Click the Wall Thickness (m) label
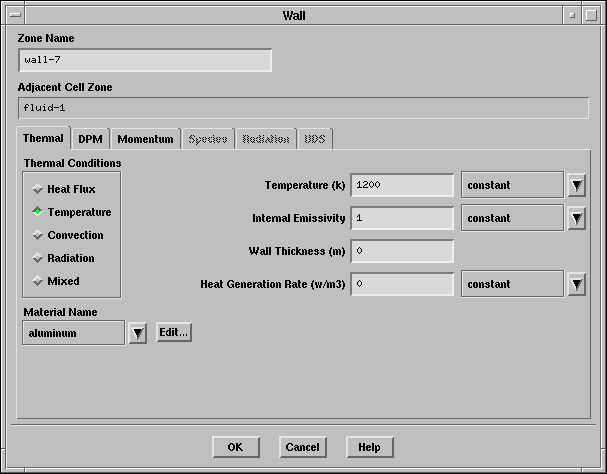Screen dimensions: 607x474 297,251
